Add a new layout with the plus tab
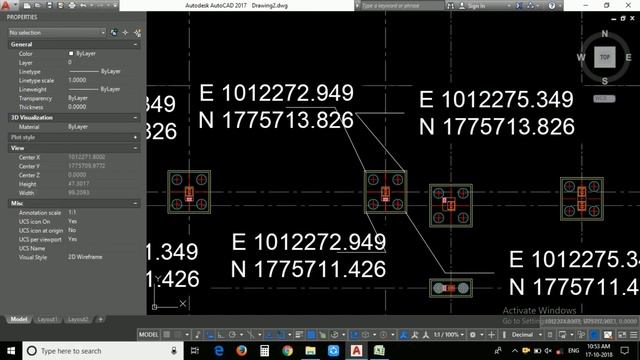 [100, 319]
